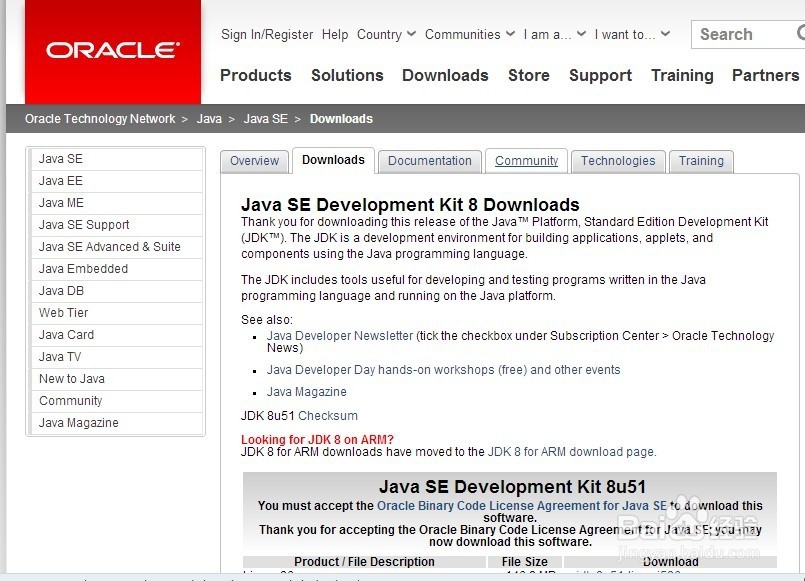Open the JDK 8u51 Checksum link

pos(328,416)
